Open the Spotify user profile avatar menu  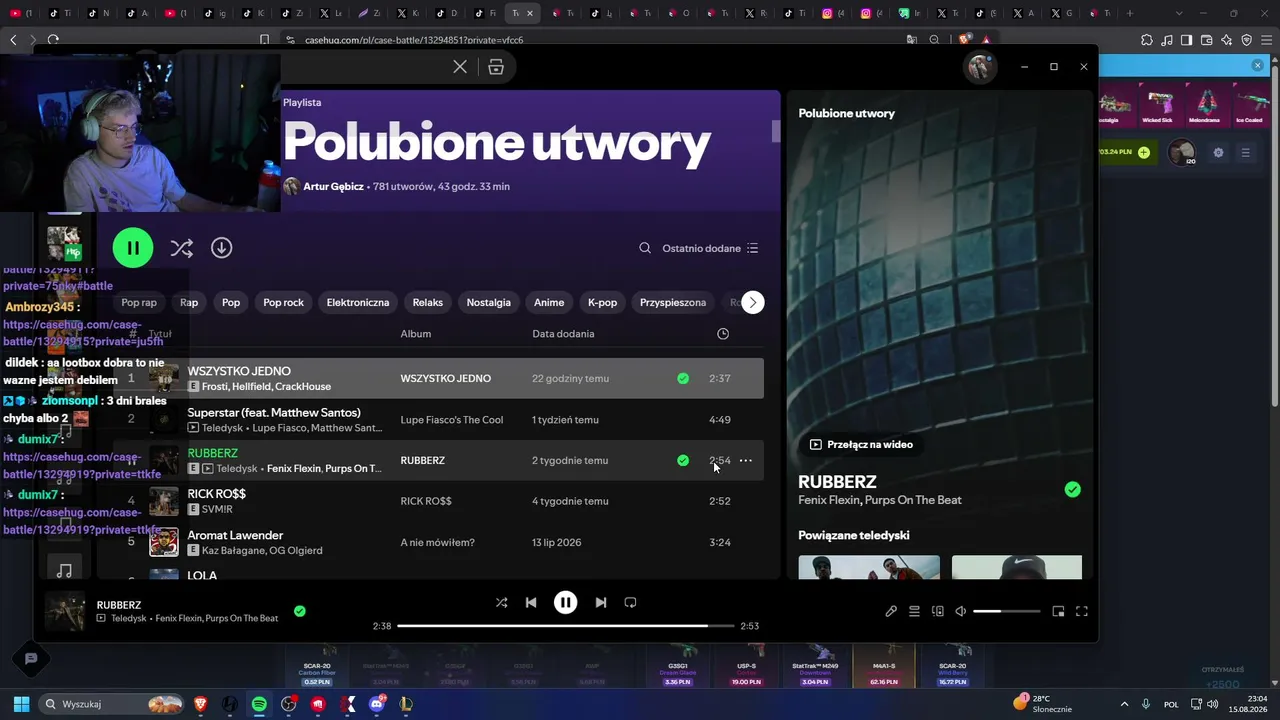point(979,67)
